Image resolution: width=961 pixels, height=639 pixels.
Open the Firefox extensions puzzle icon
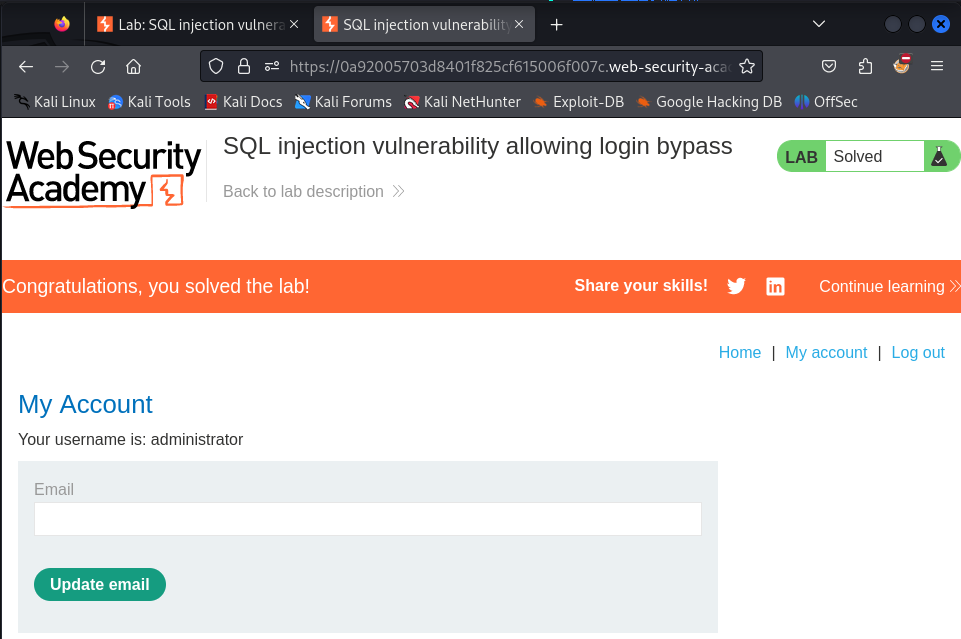point(866,67)
